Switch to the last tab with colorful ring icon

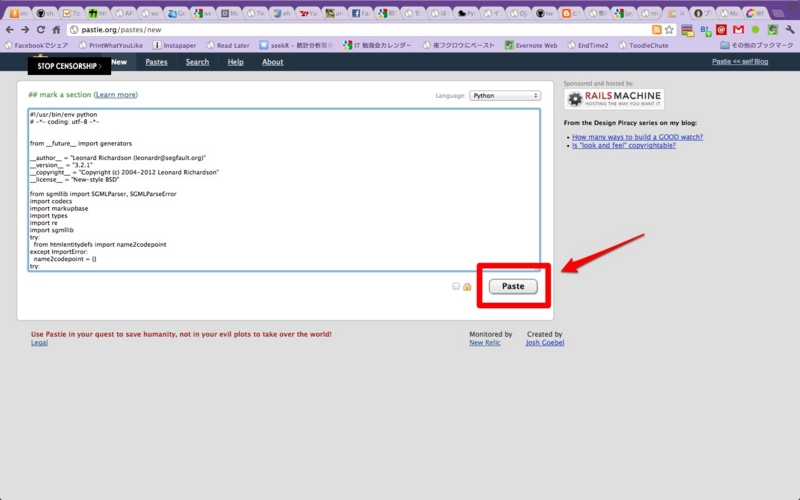click(x=755, y=13)
